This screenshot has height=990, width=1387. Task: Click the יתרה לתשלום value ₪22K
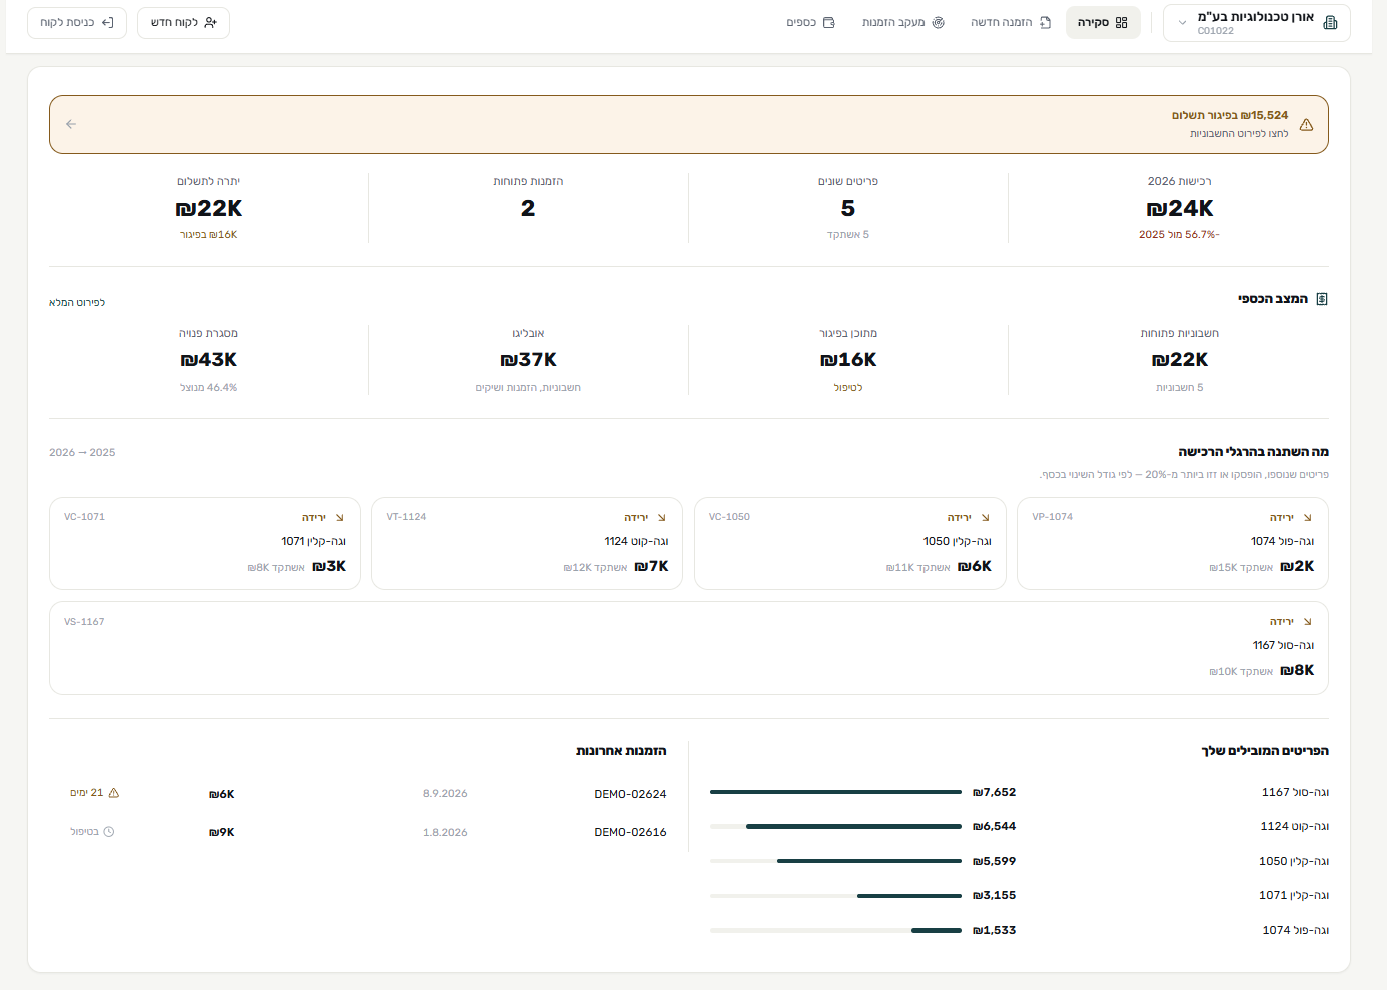[208, 208]
